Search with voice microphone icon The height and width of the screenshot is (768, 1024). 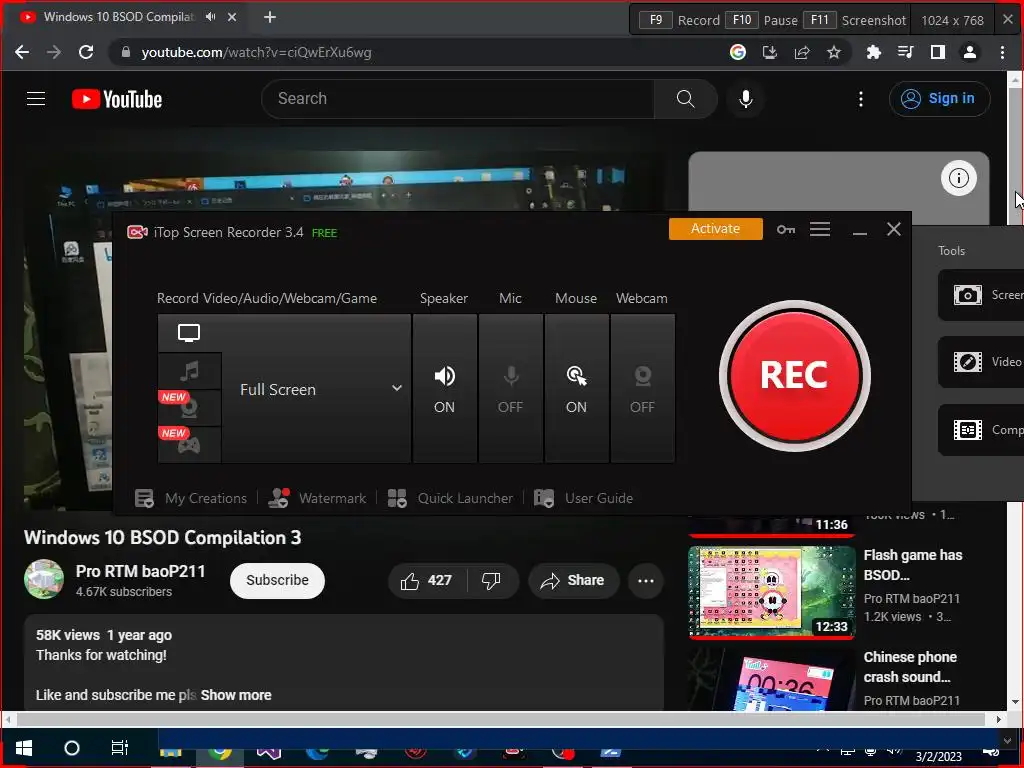(x=745, y=99)
